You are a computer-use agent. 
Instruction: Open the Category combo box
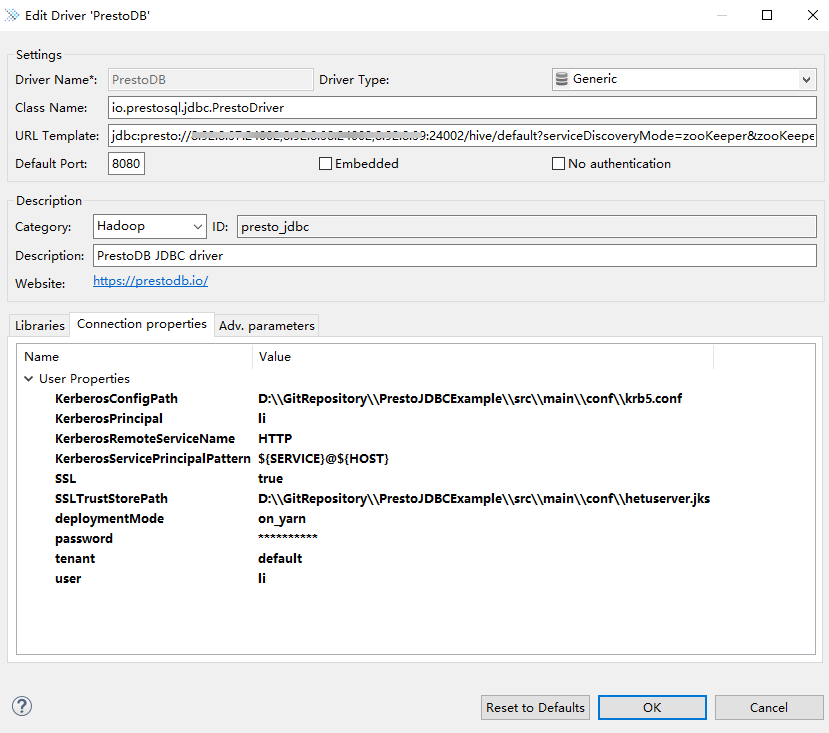[150, 226]
